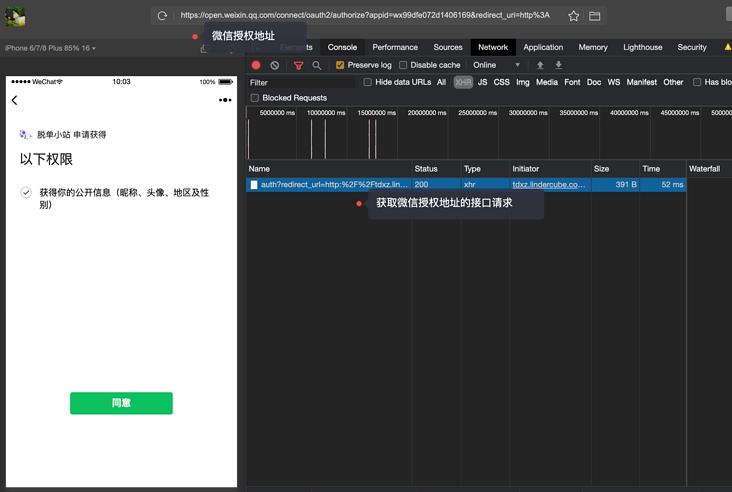
Task: Filter requests by All types
Action: pyautogui.click(x=441, y=82)
